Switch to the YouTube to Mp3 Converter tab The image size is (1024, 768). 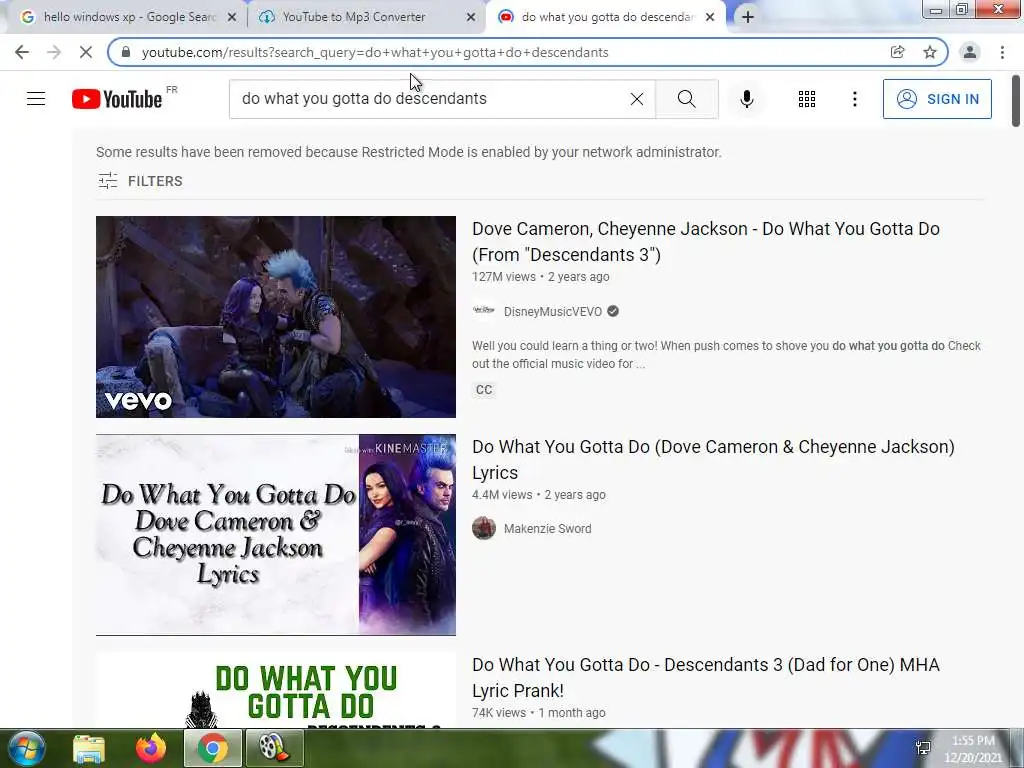pyautogui.click(x=353, y=17)
